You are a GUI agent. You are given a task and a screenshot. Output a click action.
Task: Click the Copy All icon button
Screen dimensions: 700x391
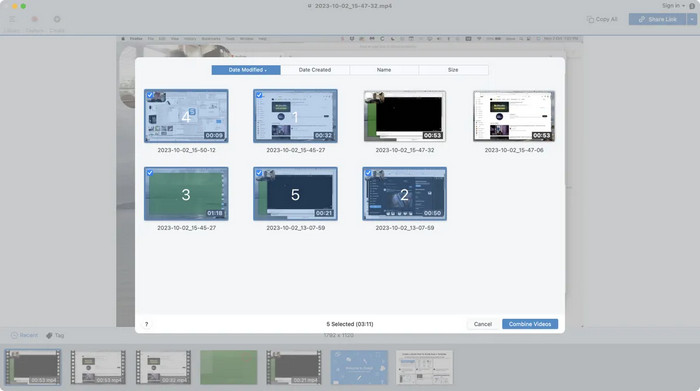(602, 19)
